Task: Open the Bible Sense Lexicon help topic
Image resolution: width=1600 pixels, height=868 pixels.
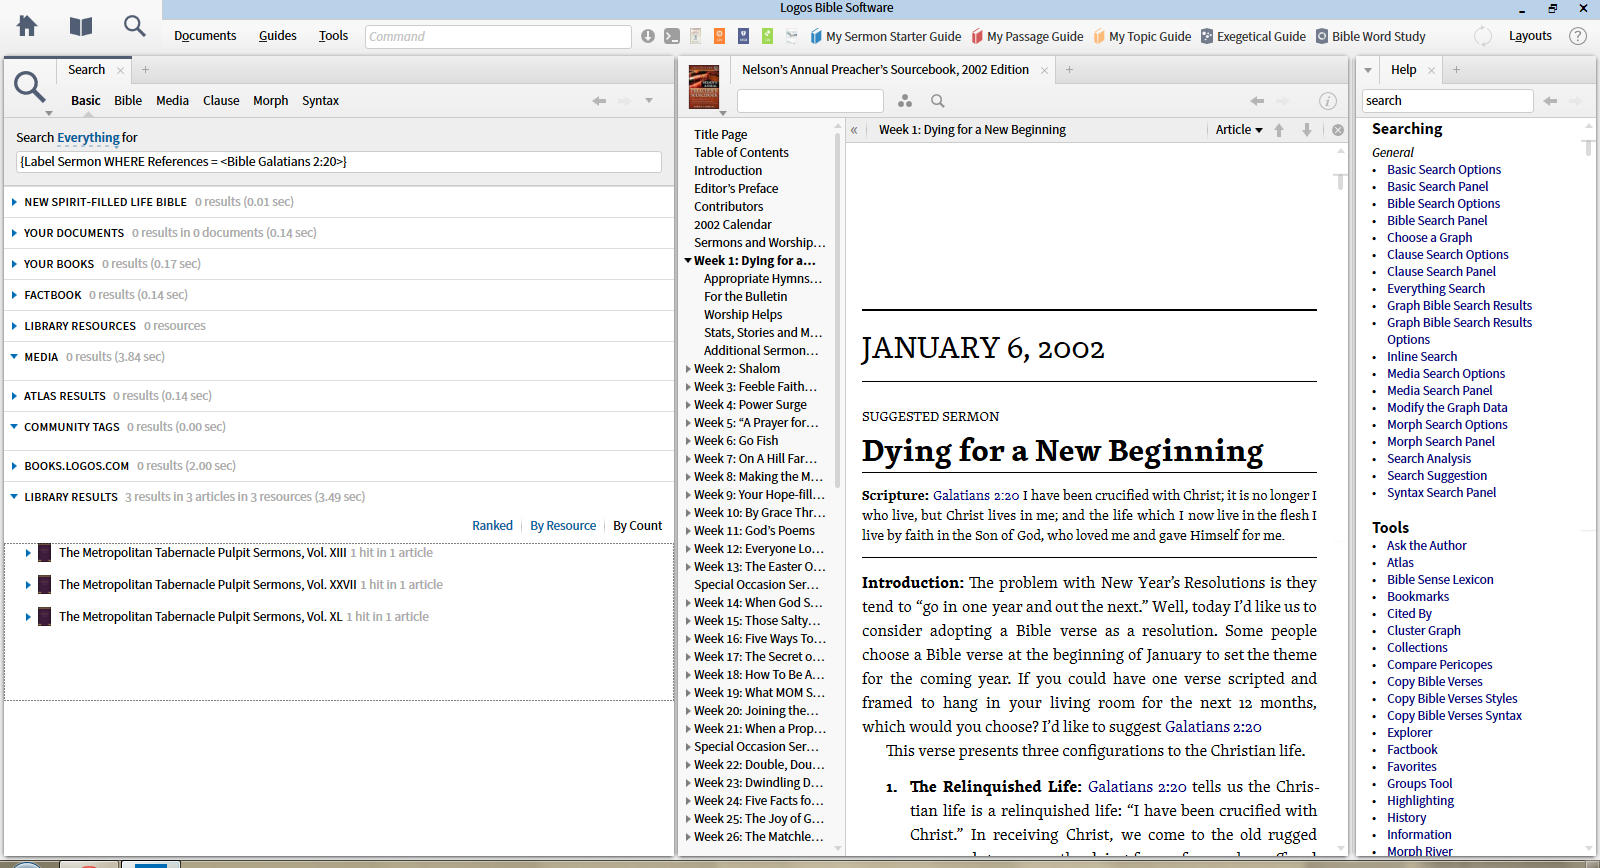Action: click(1440, 580)
